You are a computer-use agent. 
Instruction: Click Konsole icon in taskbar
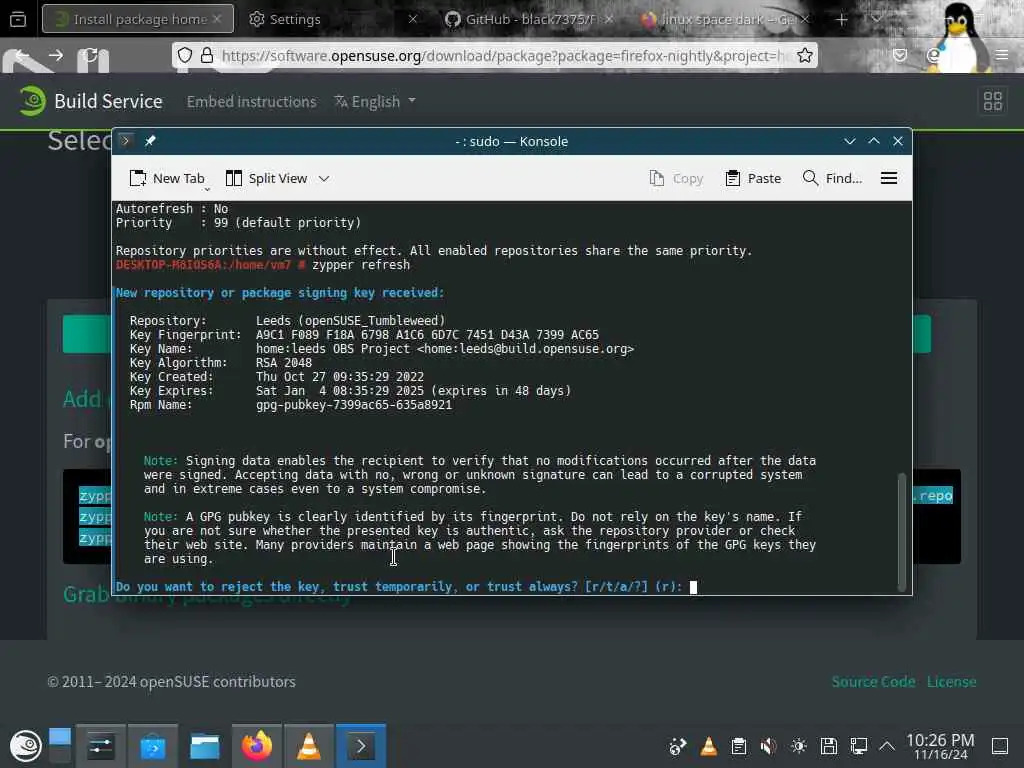(x=361, y=746)
